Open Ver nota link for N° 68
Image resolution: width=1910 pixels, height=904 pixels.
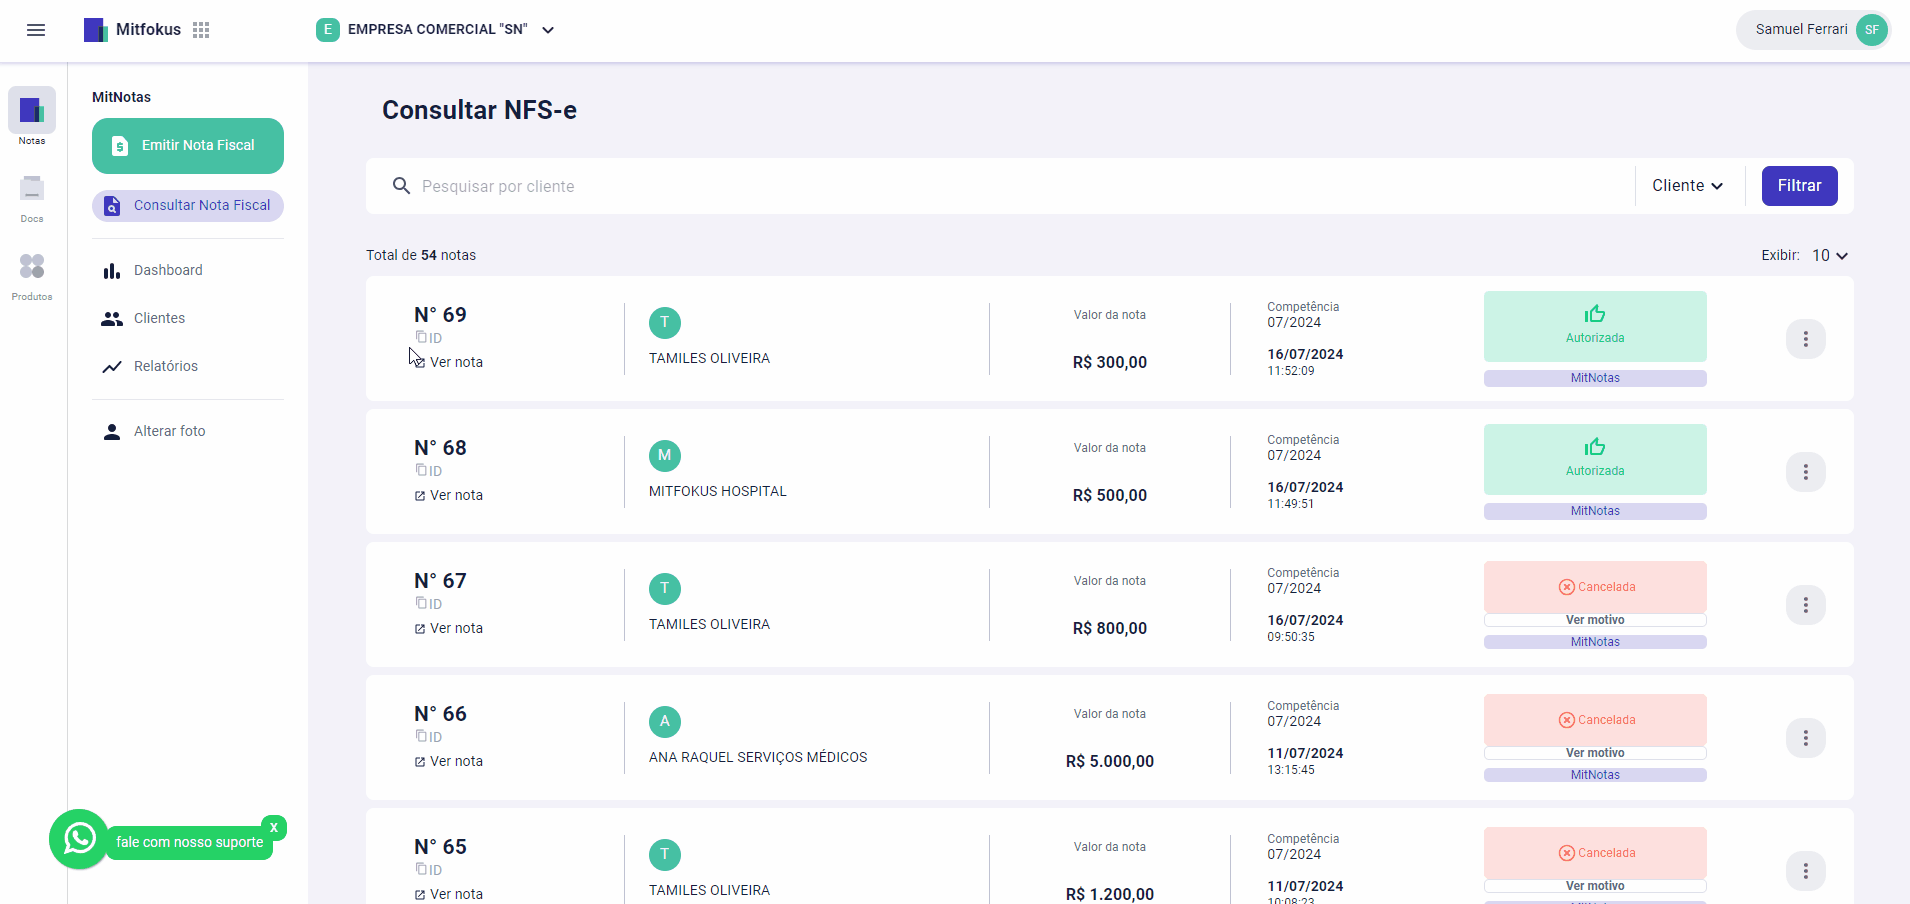(x=449, y=495)
